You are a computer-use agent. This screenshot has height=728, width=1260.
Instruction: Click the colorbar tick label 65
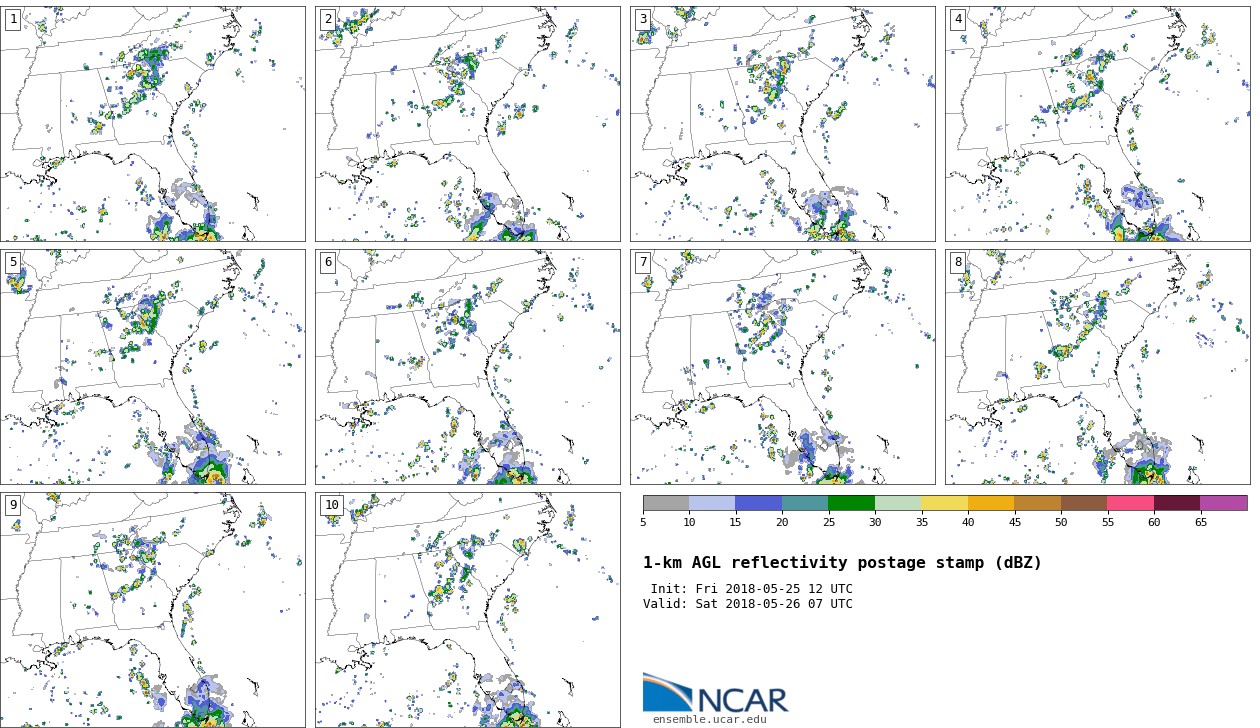[1200, 522]
